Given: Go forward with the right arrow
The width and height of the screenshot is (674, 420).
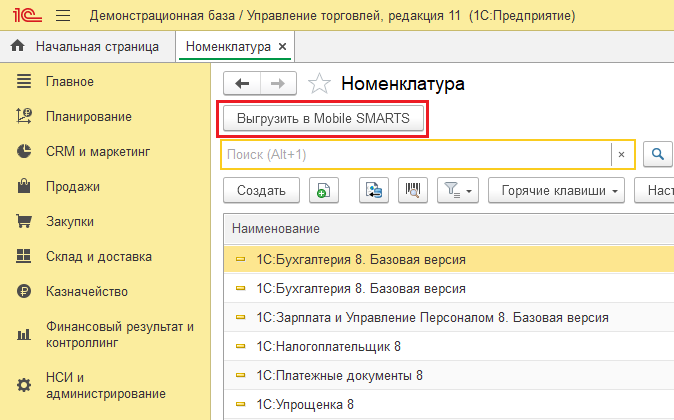Looking at the screenshot, I should pyautogui.click(x=278, y=83).
